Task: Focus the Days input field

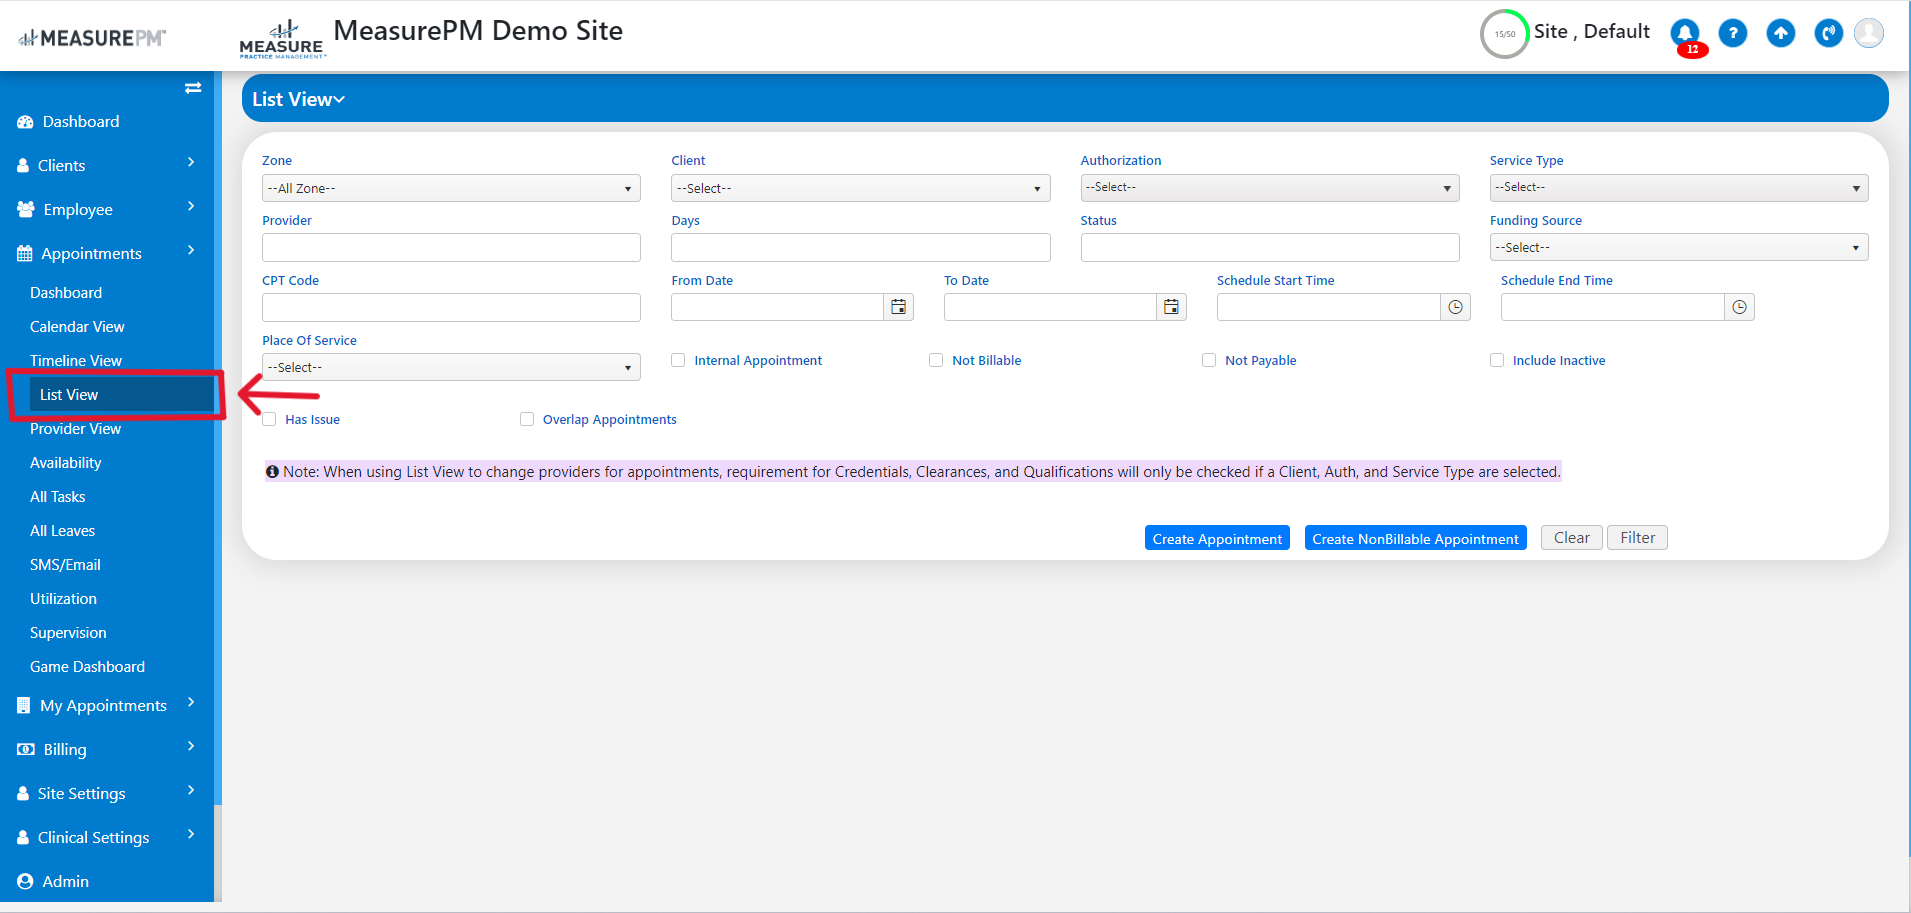Action: point(860,247)
